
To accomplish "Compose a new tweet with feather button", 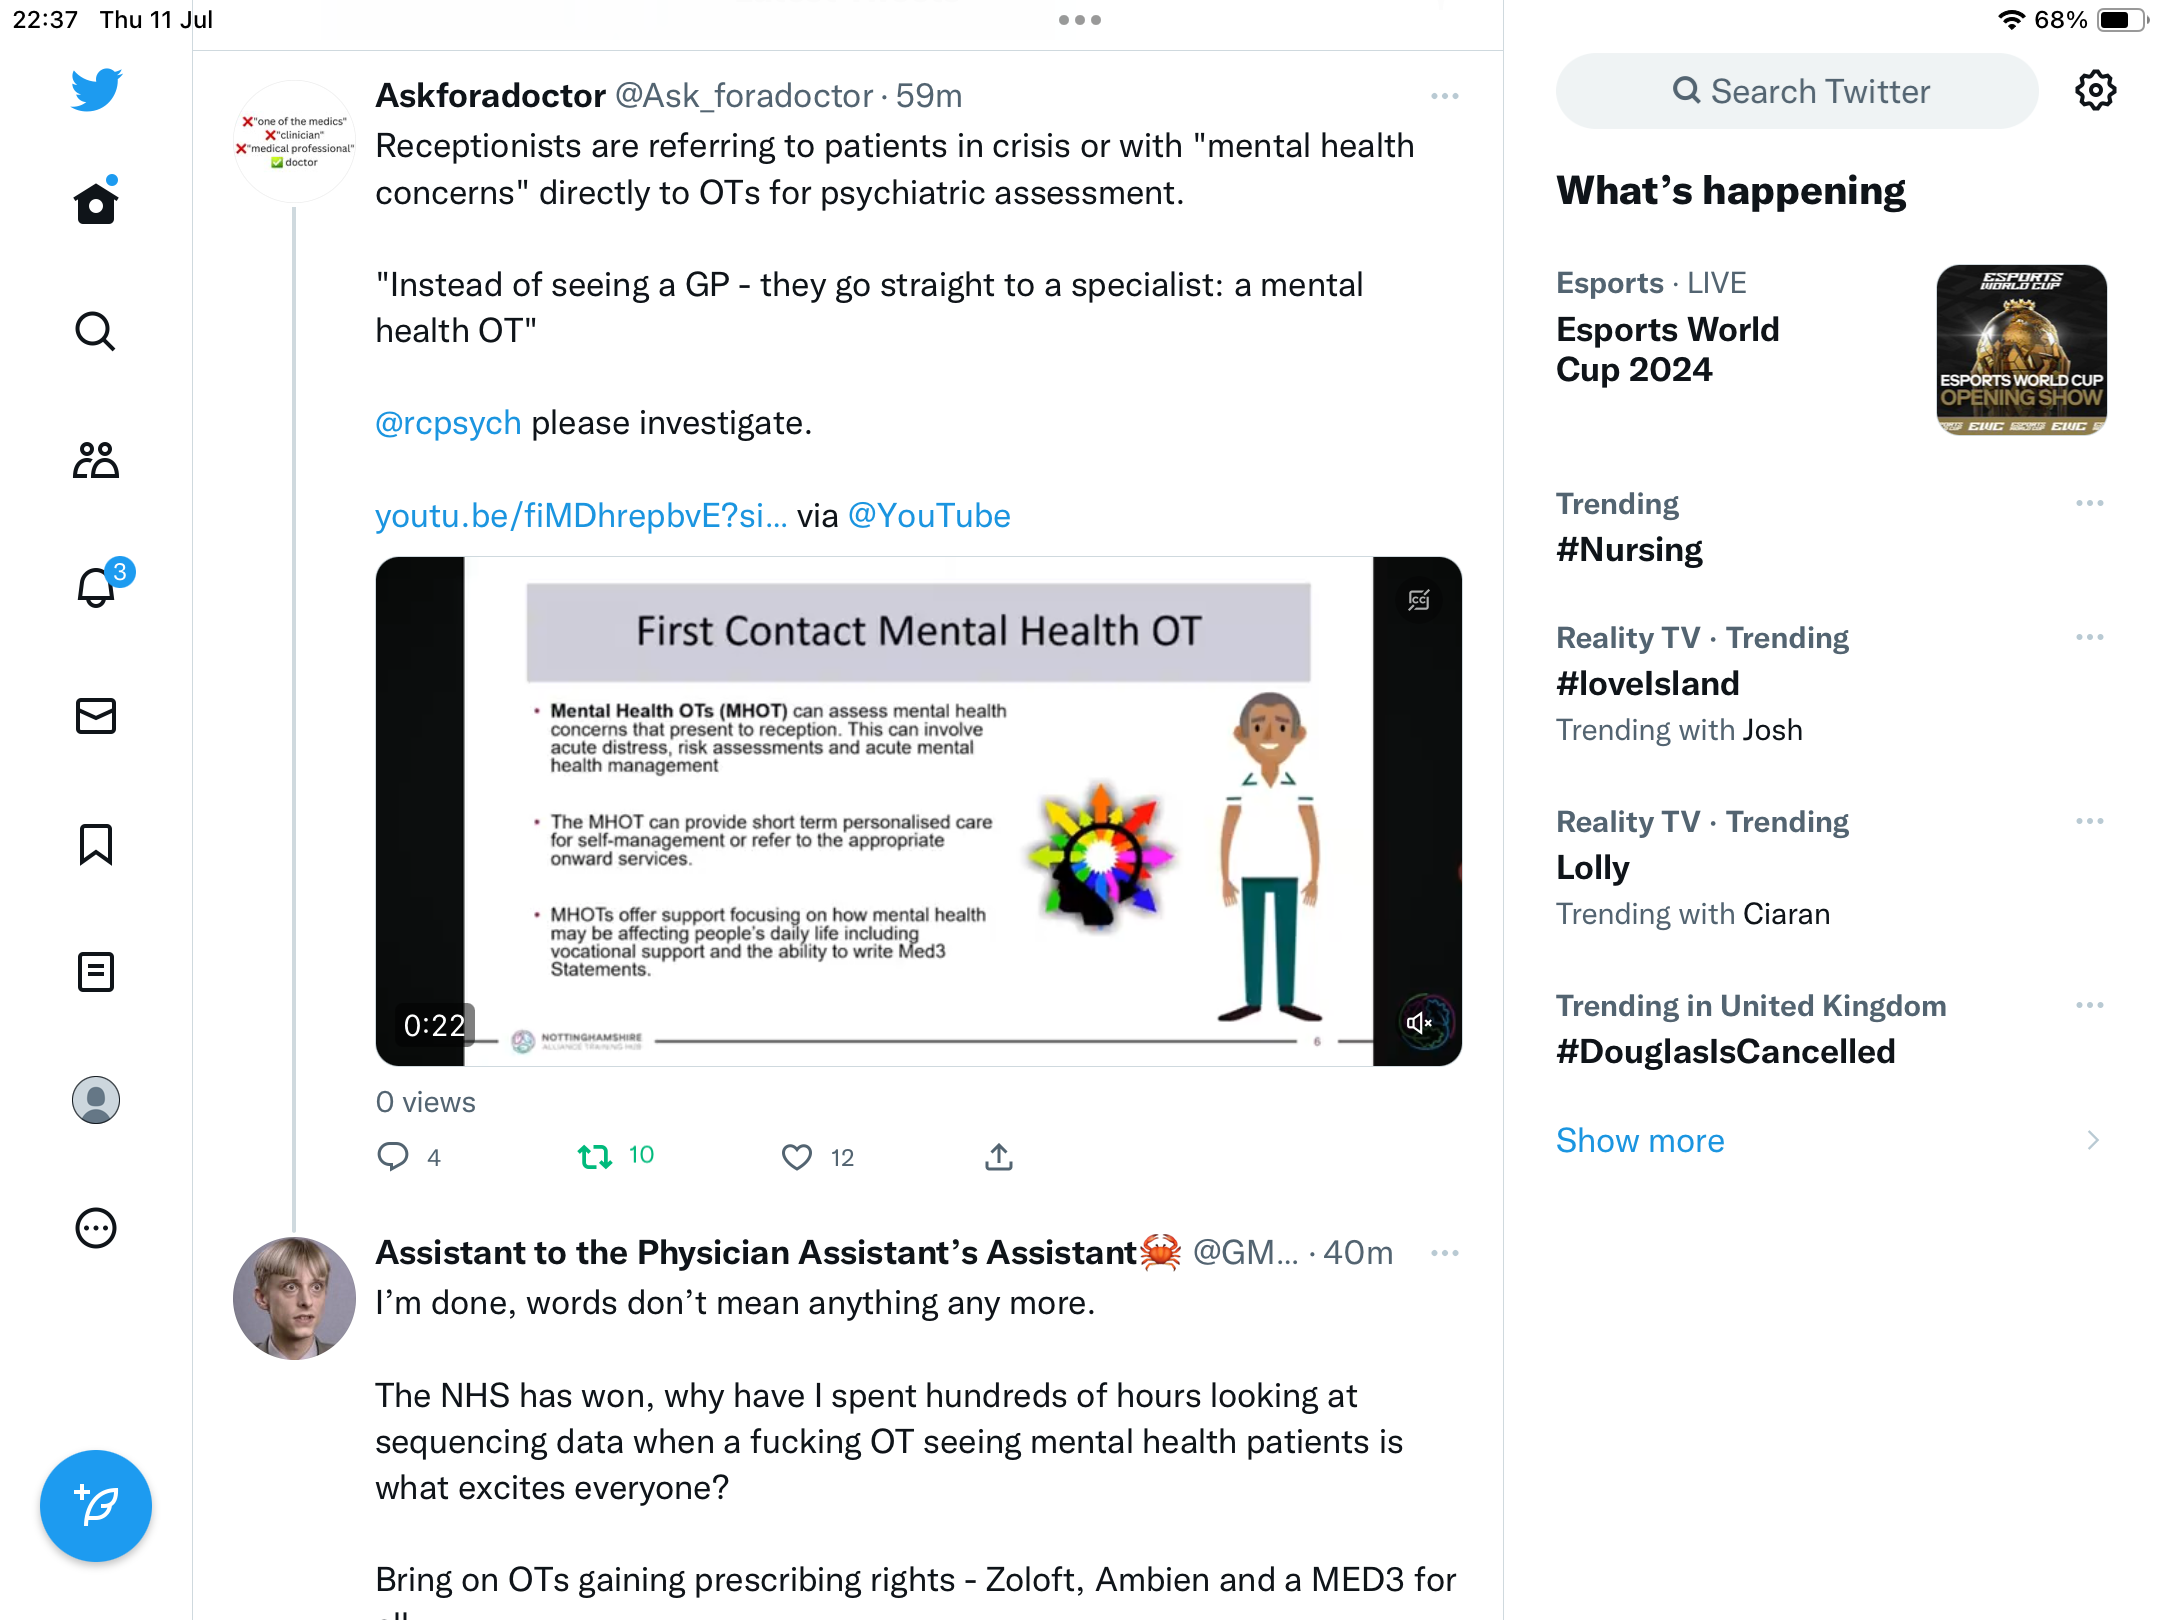I will [x=96, y=1506].
